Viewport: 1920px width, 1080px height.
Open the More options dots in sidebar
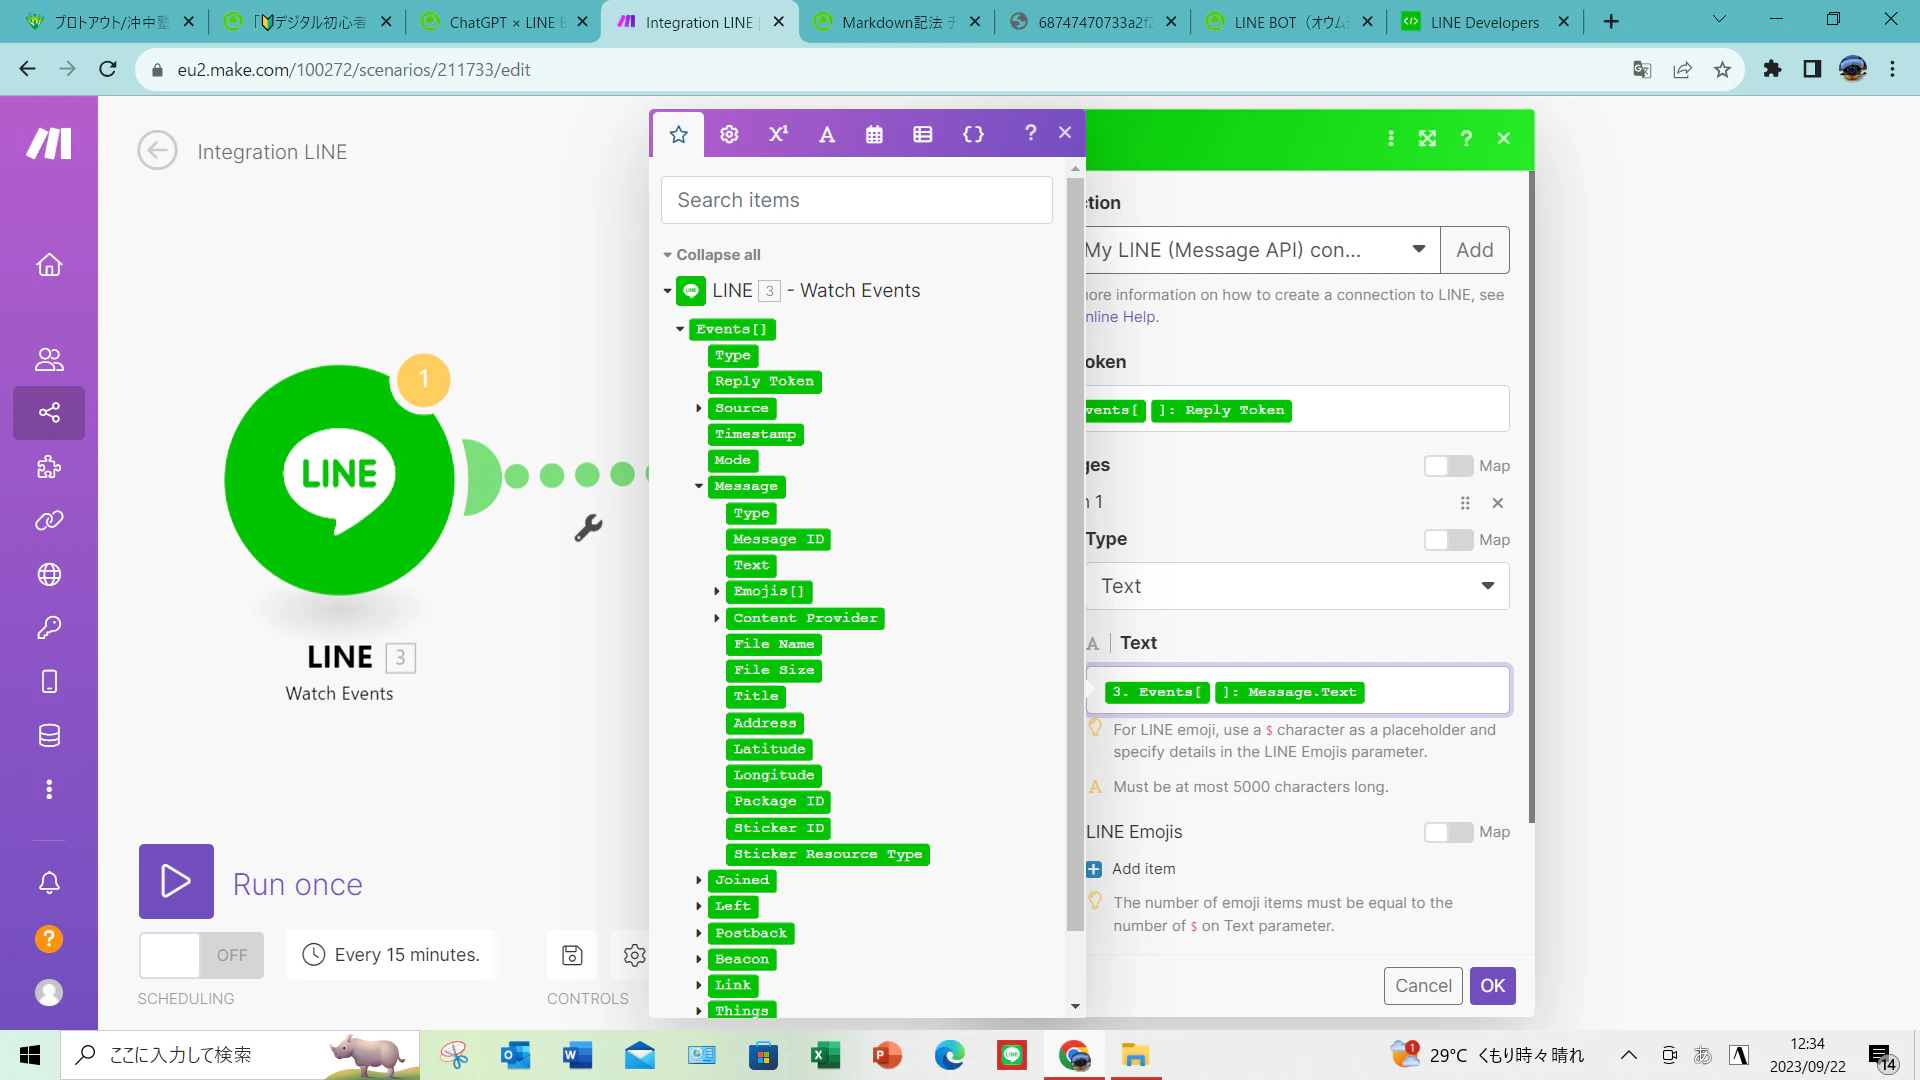(49, 790)
